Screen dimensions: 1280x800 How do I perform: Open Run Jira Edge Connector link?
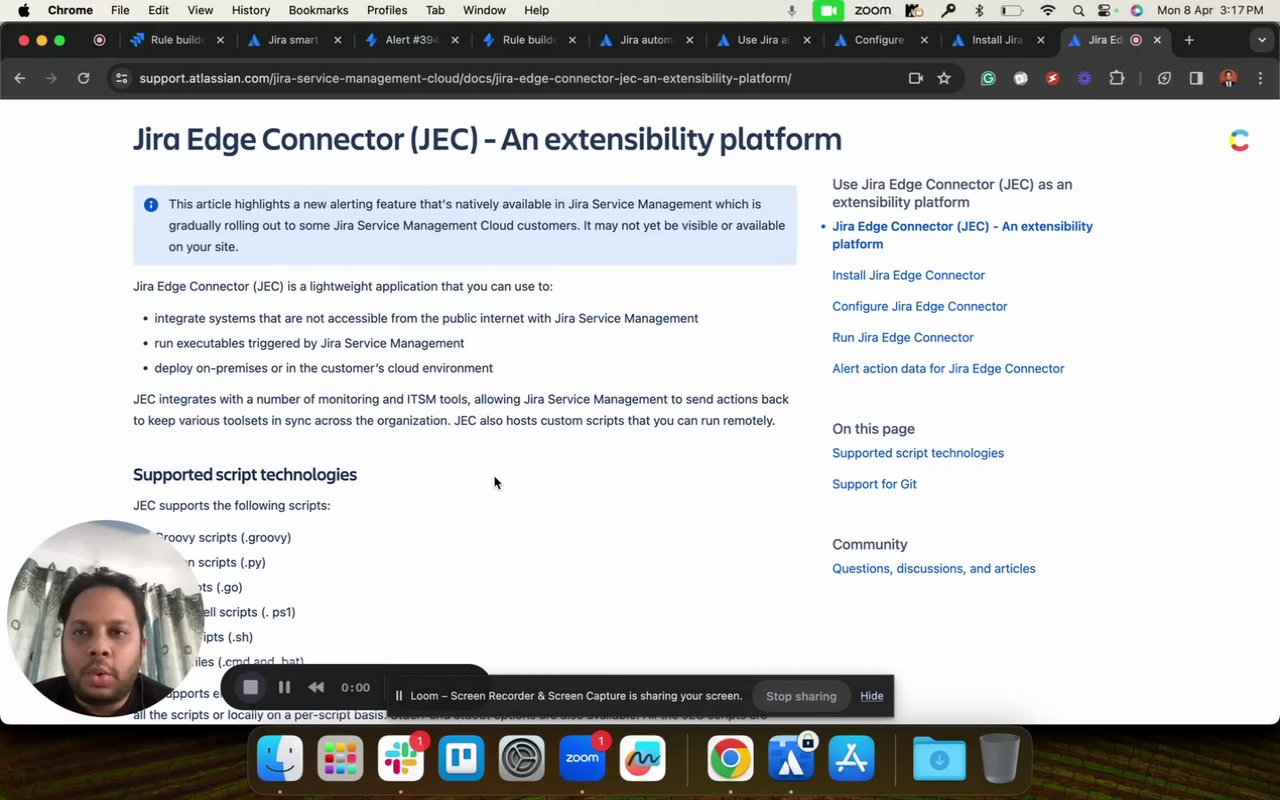point(902,337)
